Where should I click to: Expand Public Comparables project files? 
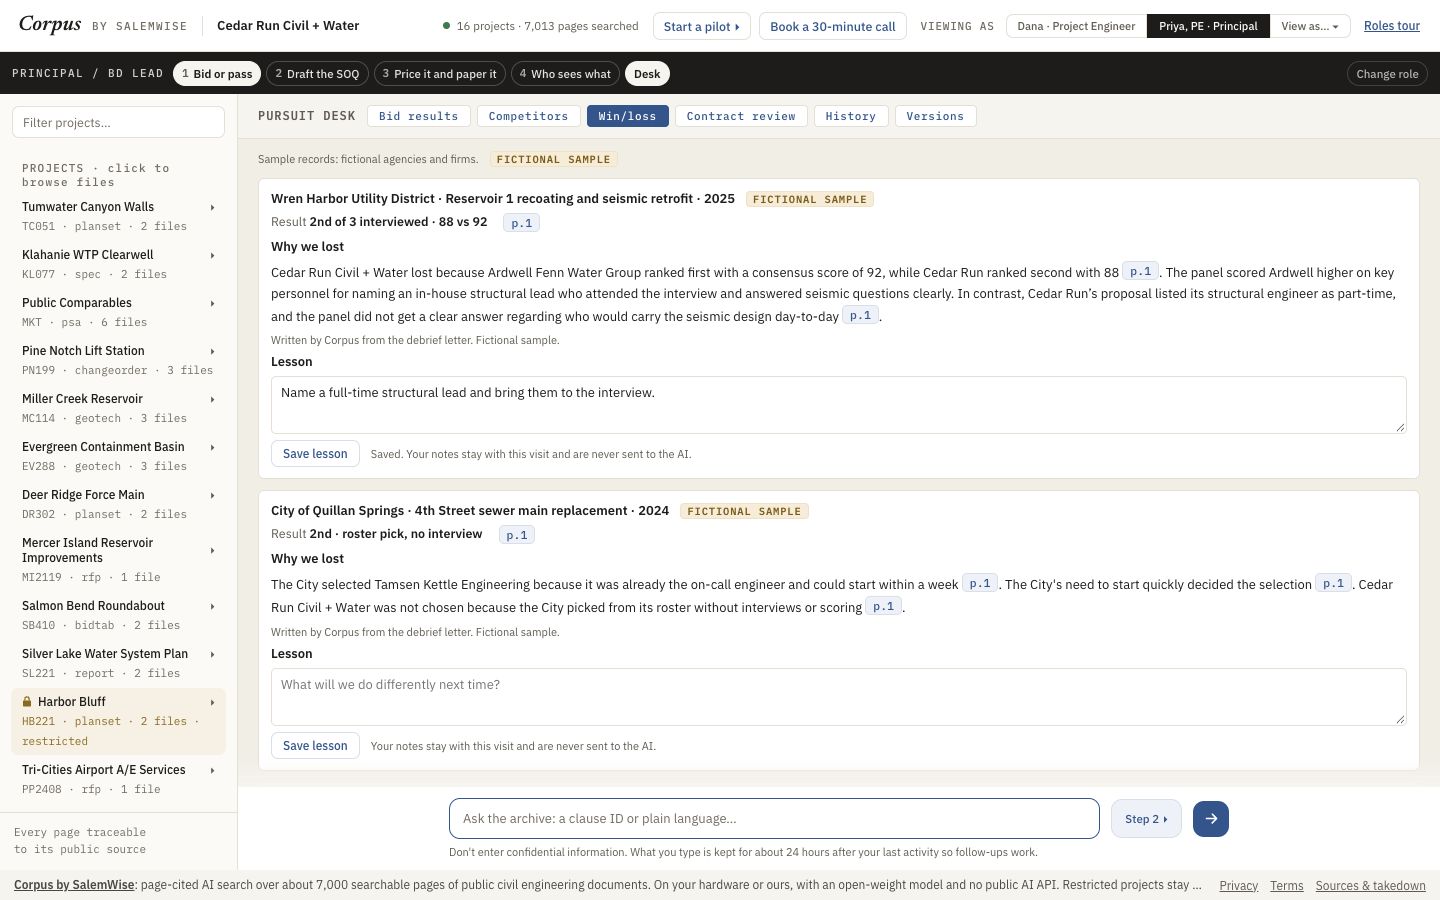click(118, 312)
